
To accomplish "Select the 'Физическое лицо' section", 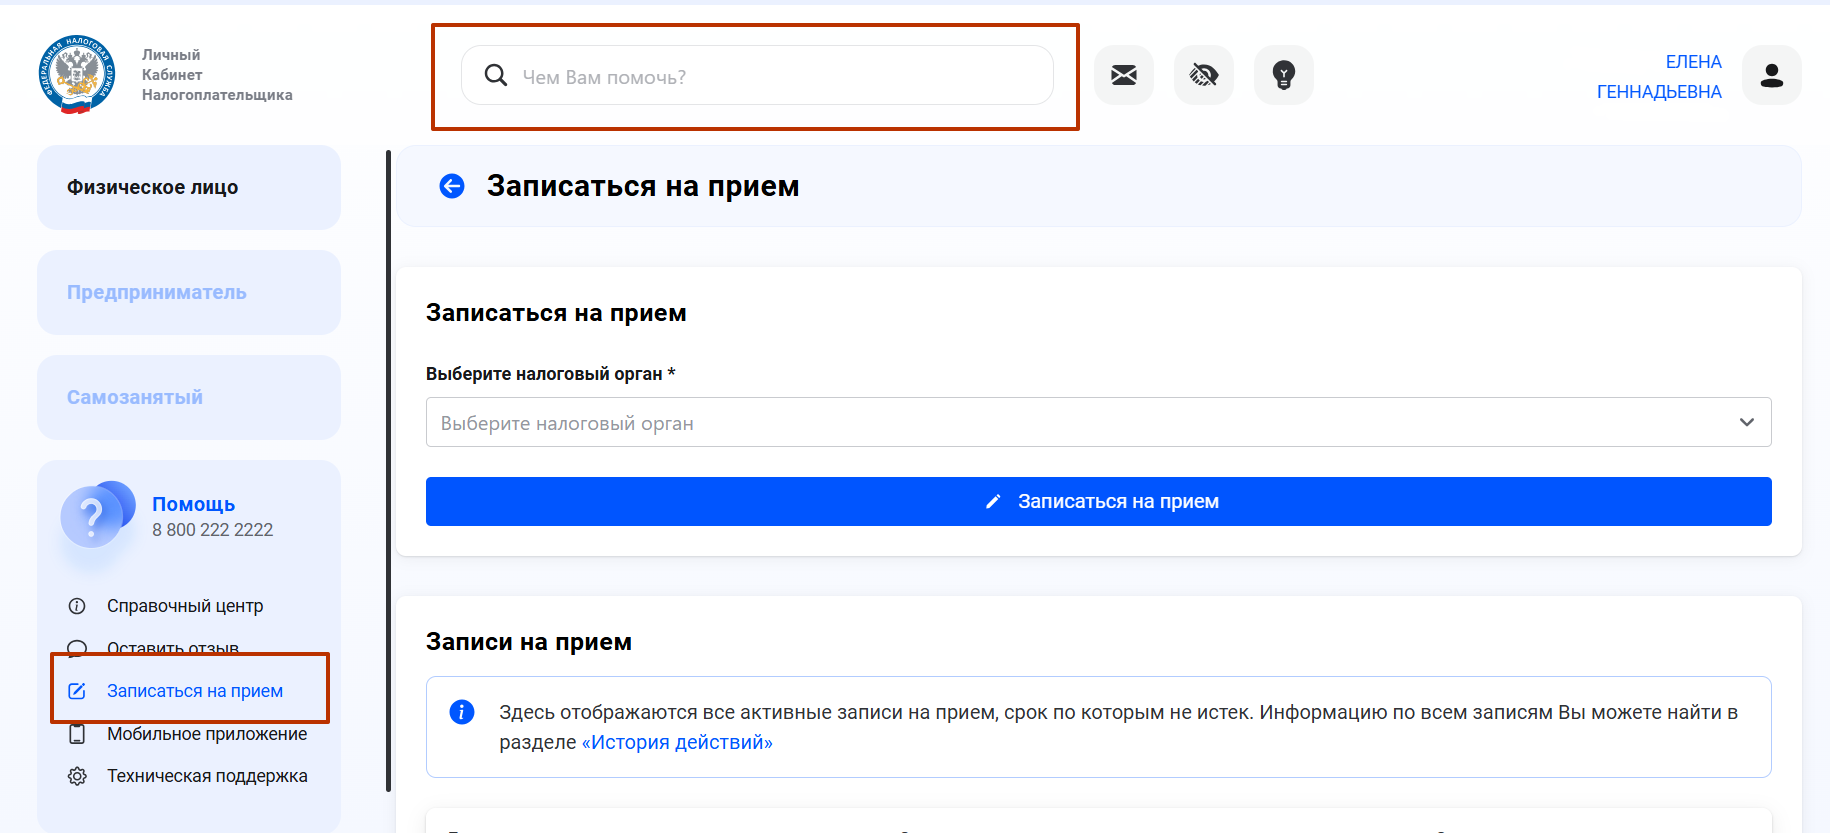I will (189, 187).
